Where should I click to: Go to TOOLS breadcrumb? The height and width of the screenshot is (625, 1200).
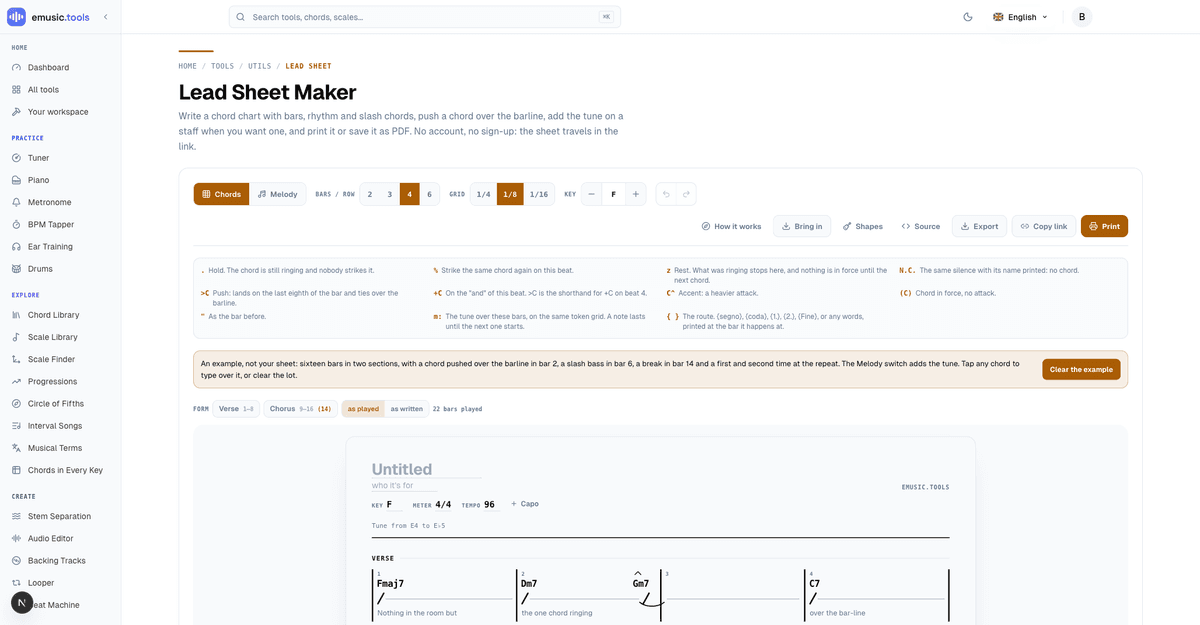pos(222,66)
